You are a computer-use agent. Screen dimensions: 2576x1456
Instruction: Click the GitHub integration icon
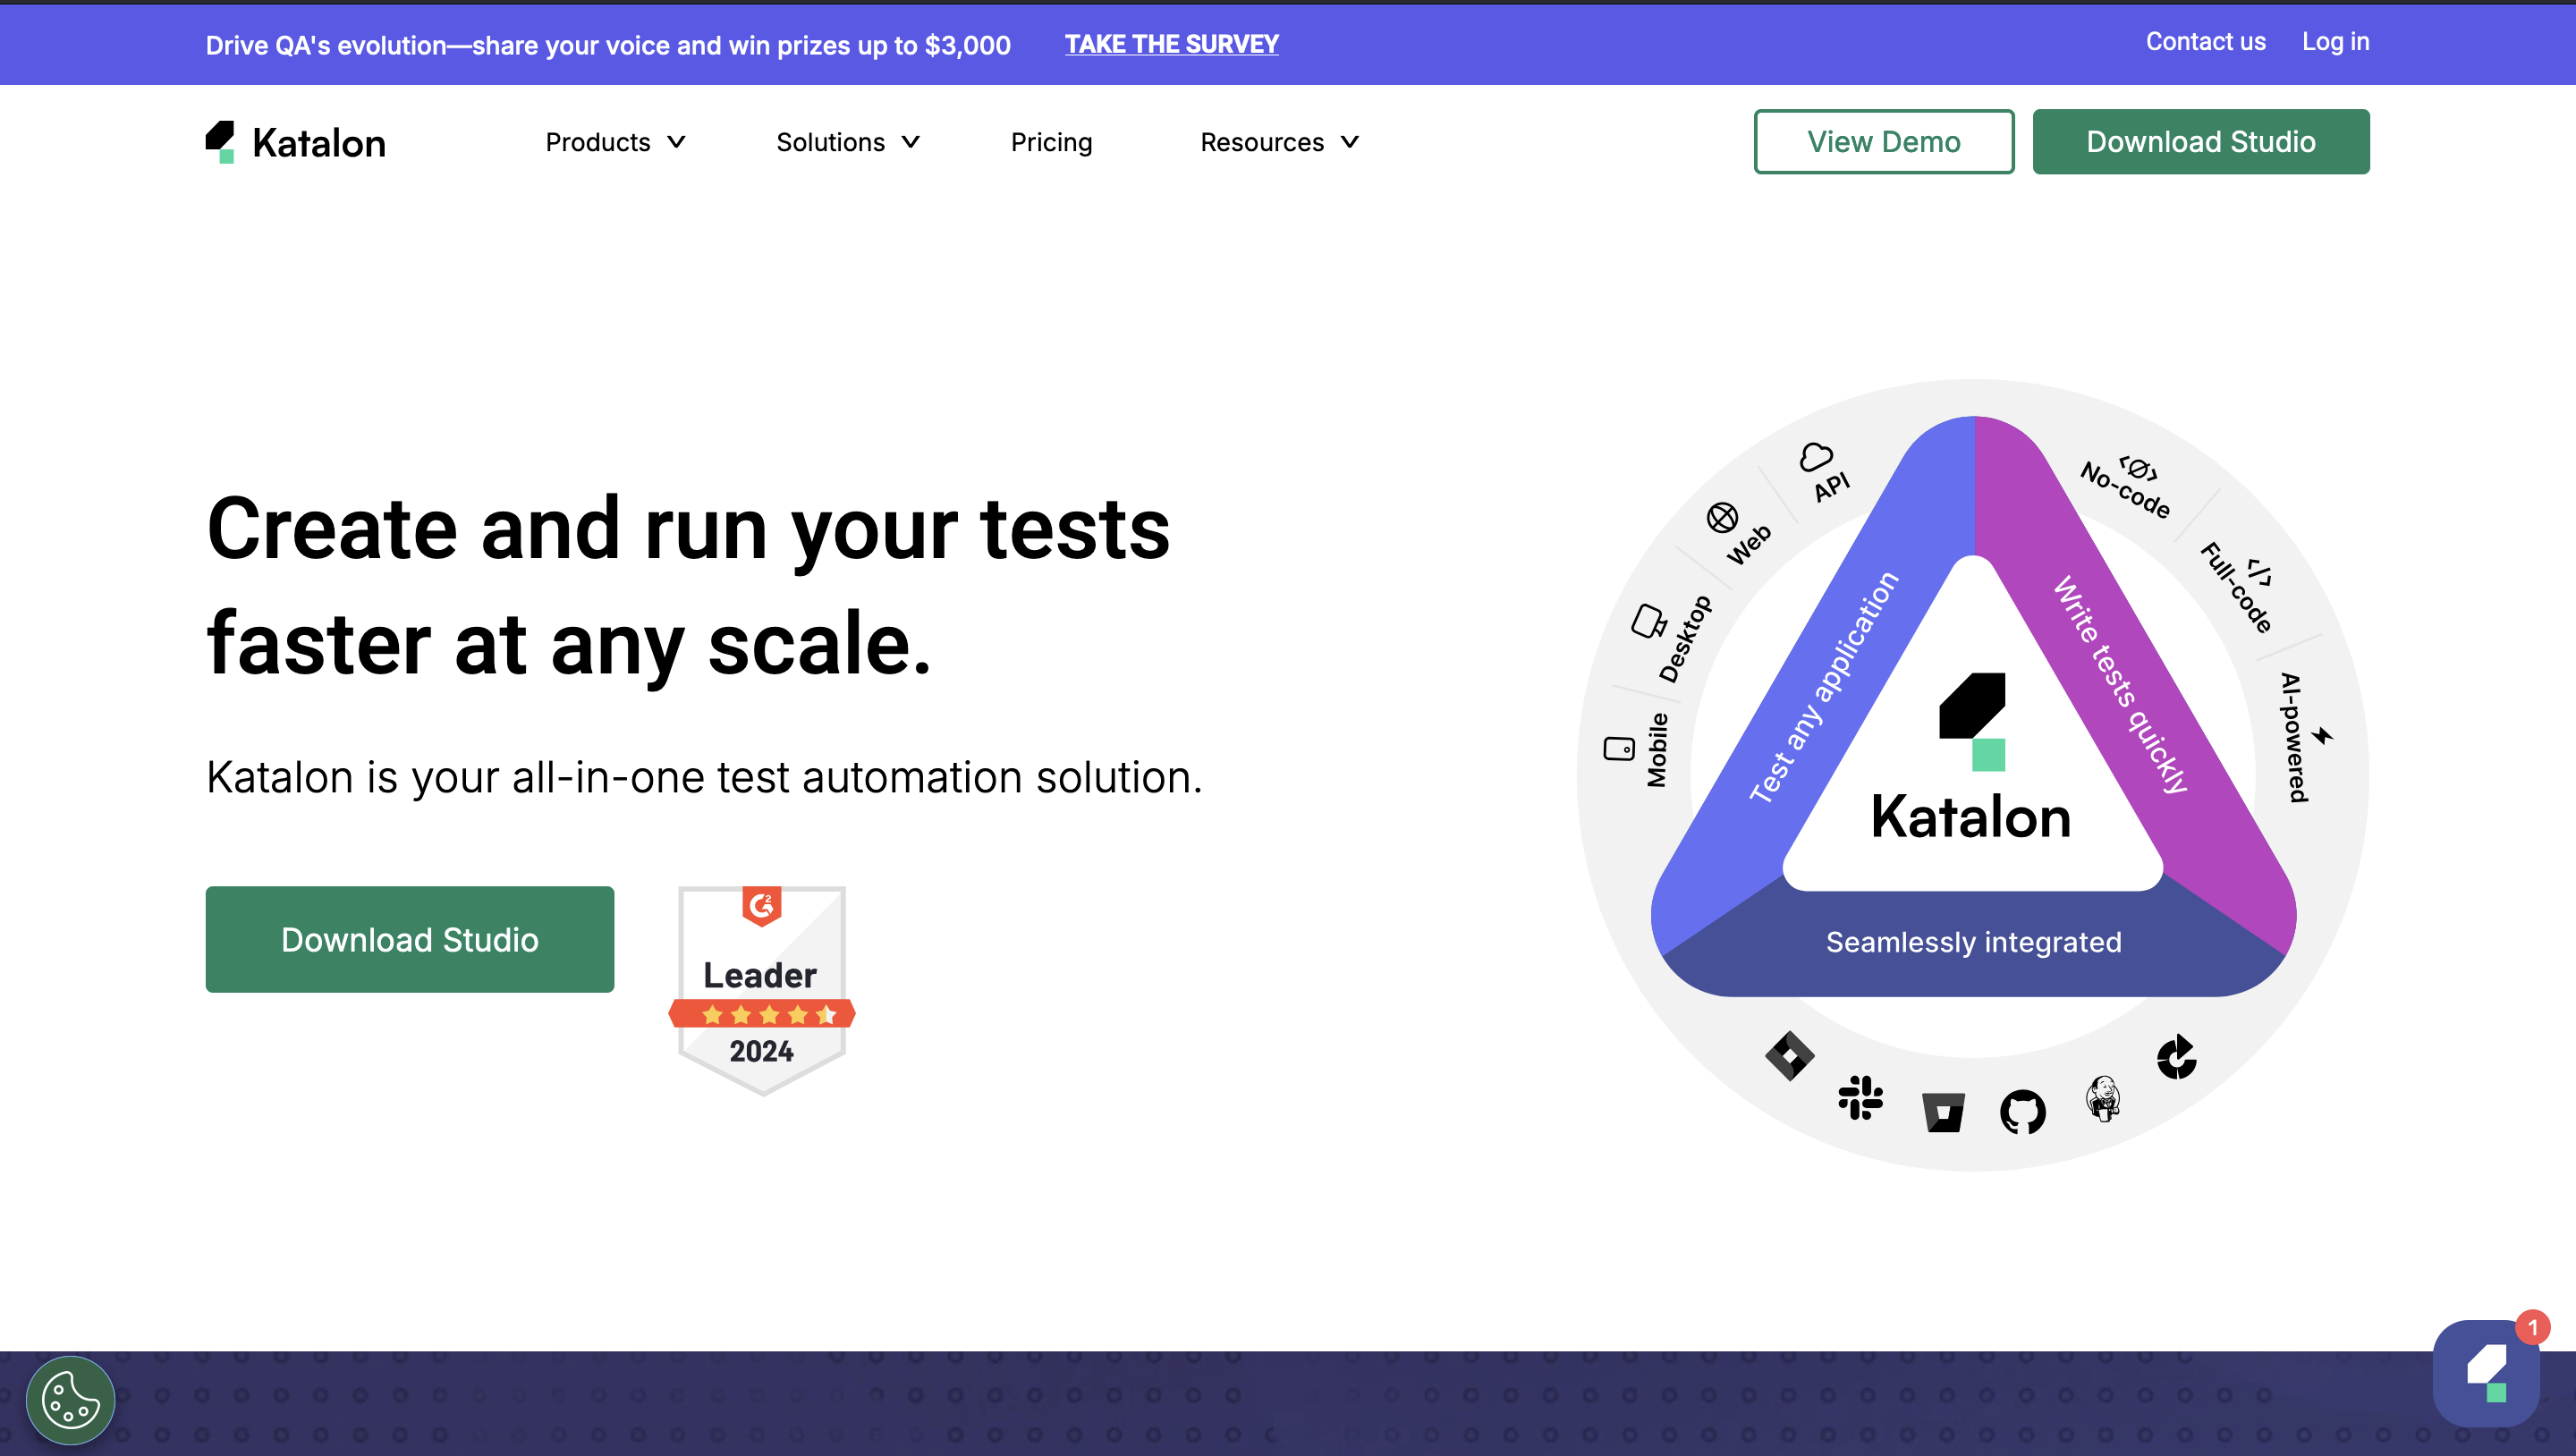[x=2021, y=1118]
